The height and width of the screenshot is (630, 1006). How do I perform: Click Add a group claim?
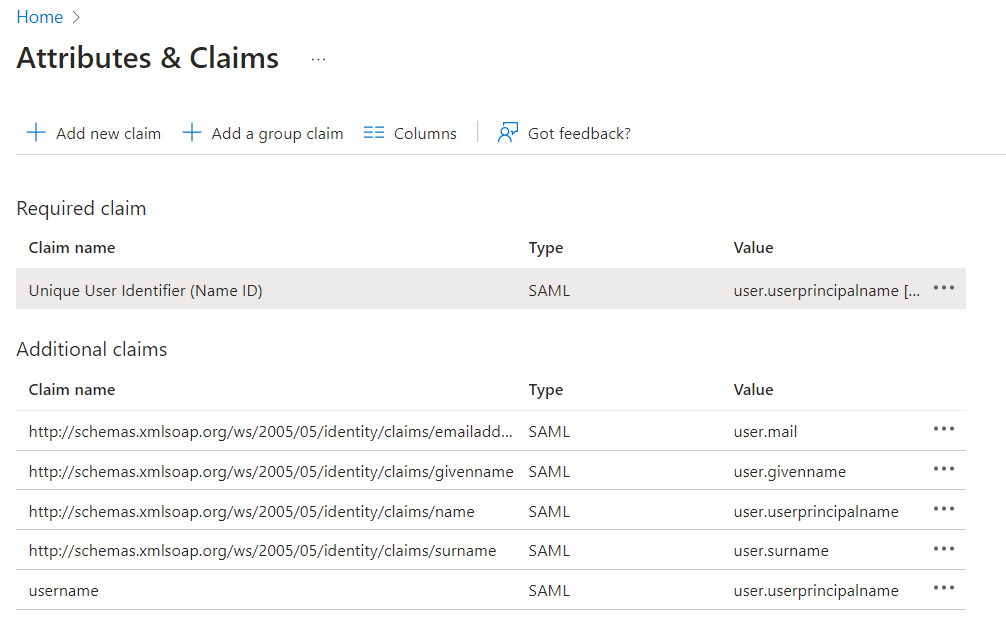coord(277,132)
